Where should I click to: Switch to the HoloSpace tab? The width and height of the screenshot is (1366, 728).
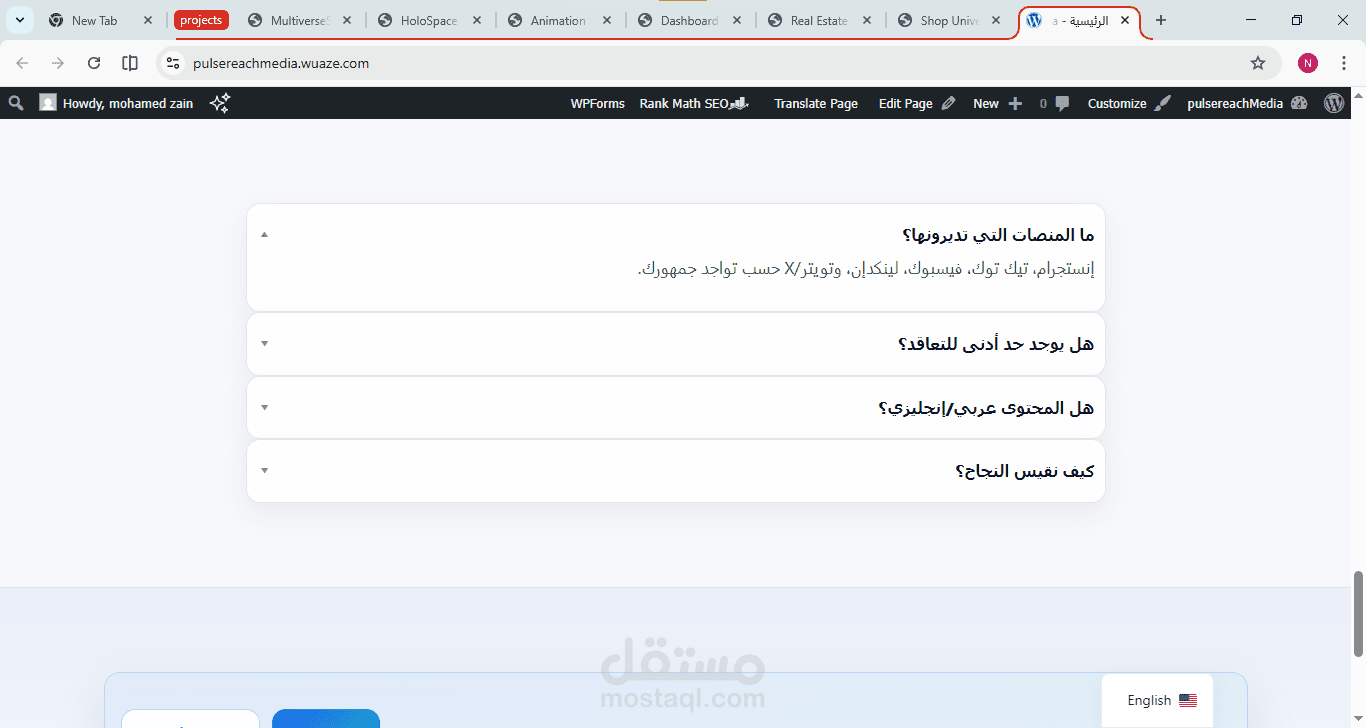pyautogui.click(x=430, y=20)
